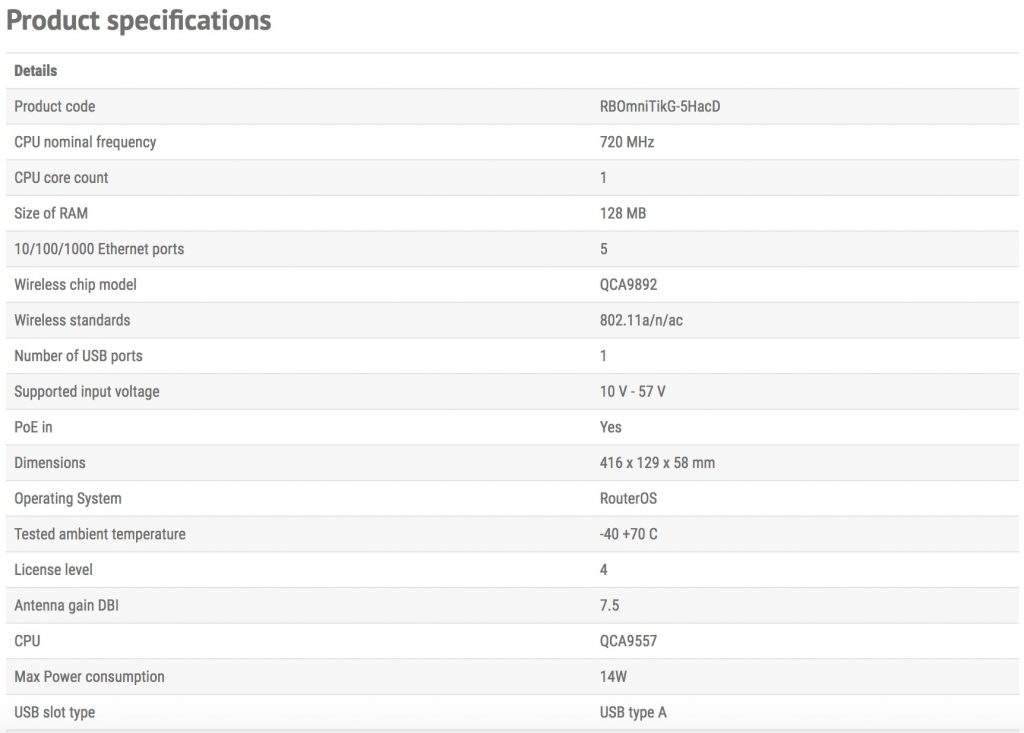Click the CPU core count label

tap(61, 178)
